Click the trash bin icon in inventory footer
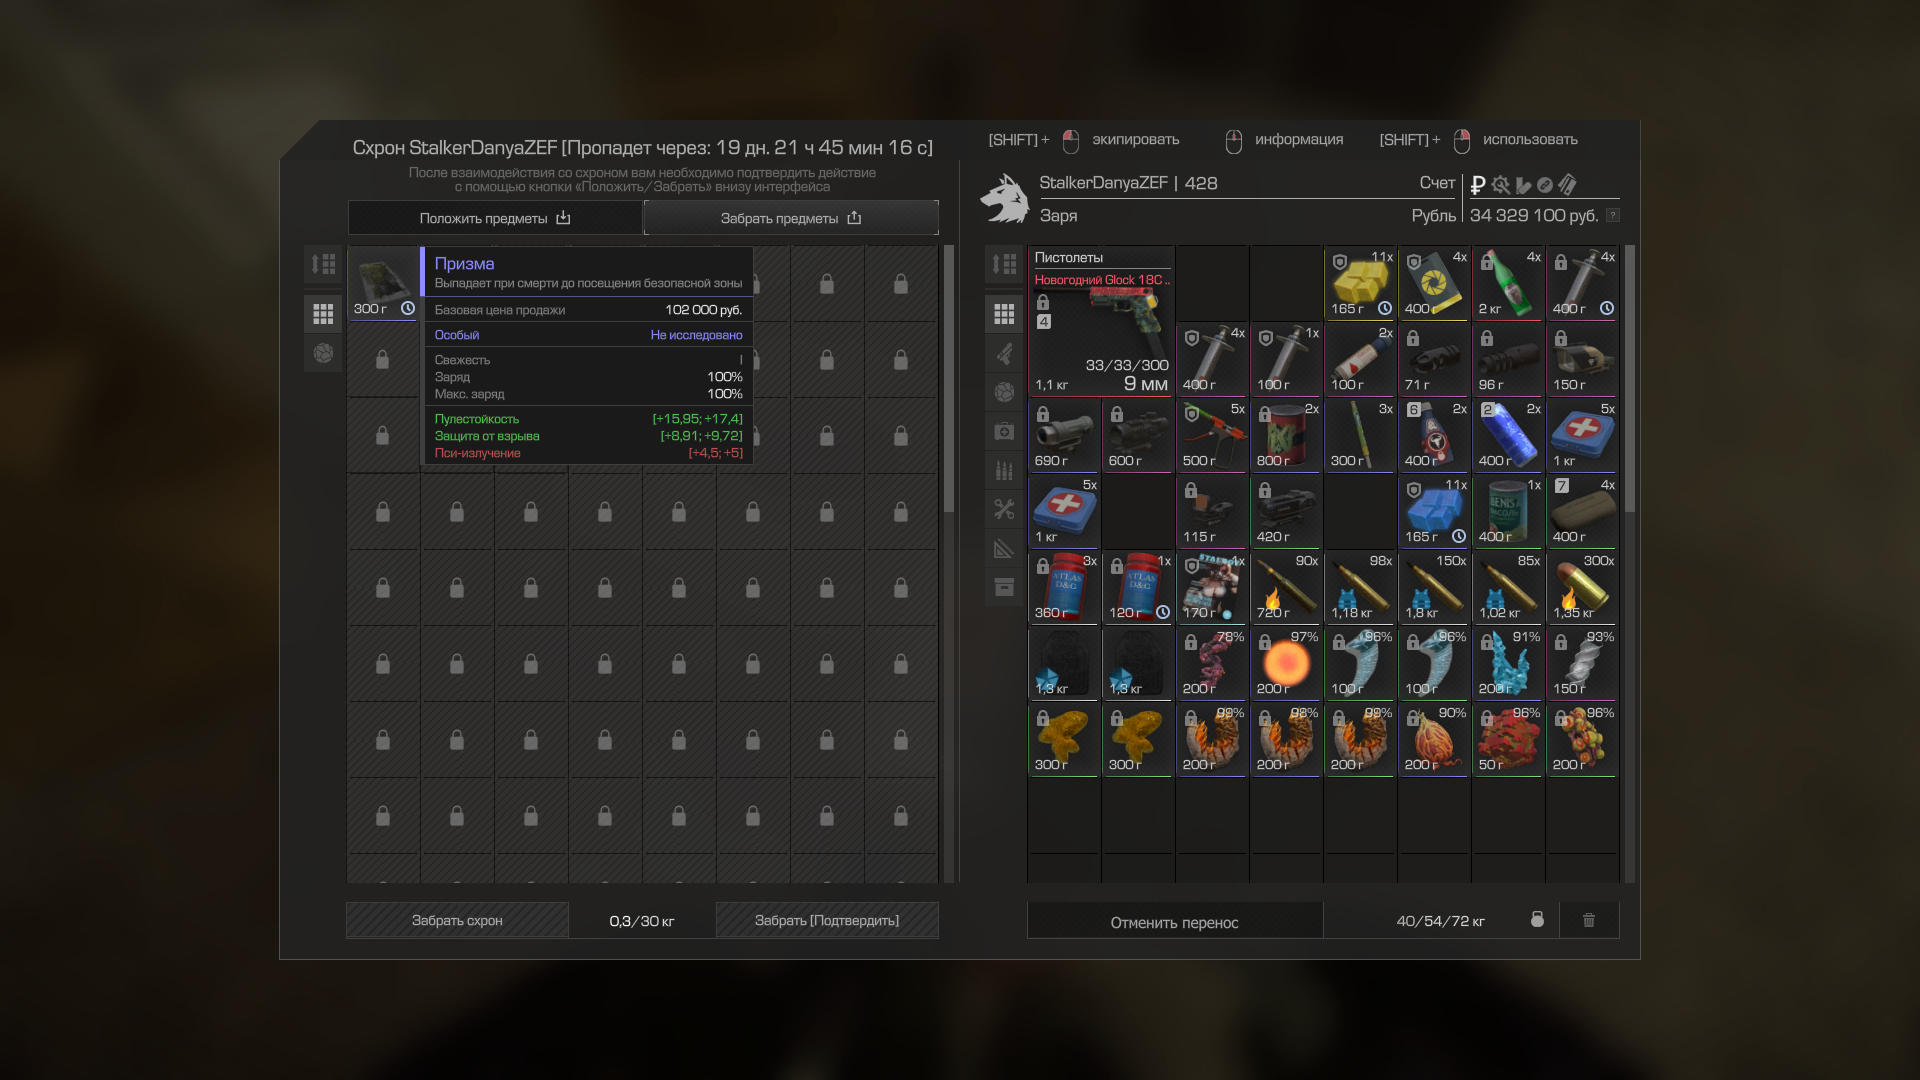Screen dimensions: 1920x1080 [1589, 920]
